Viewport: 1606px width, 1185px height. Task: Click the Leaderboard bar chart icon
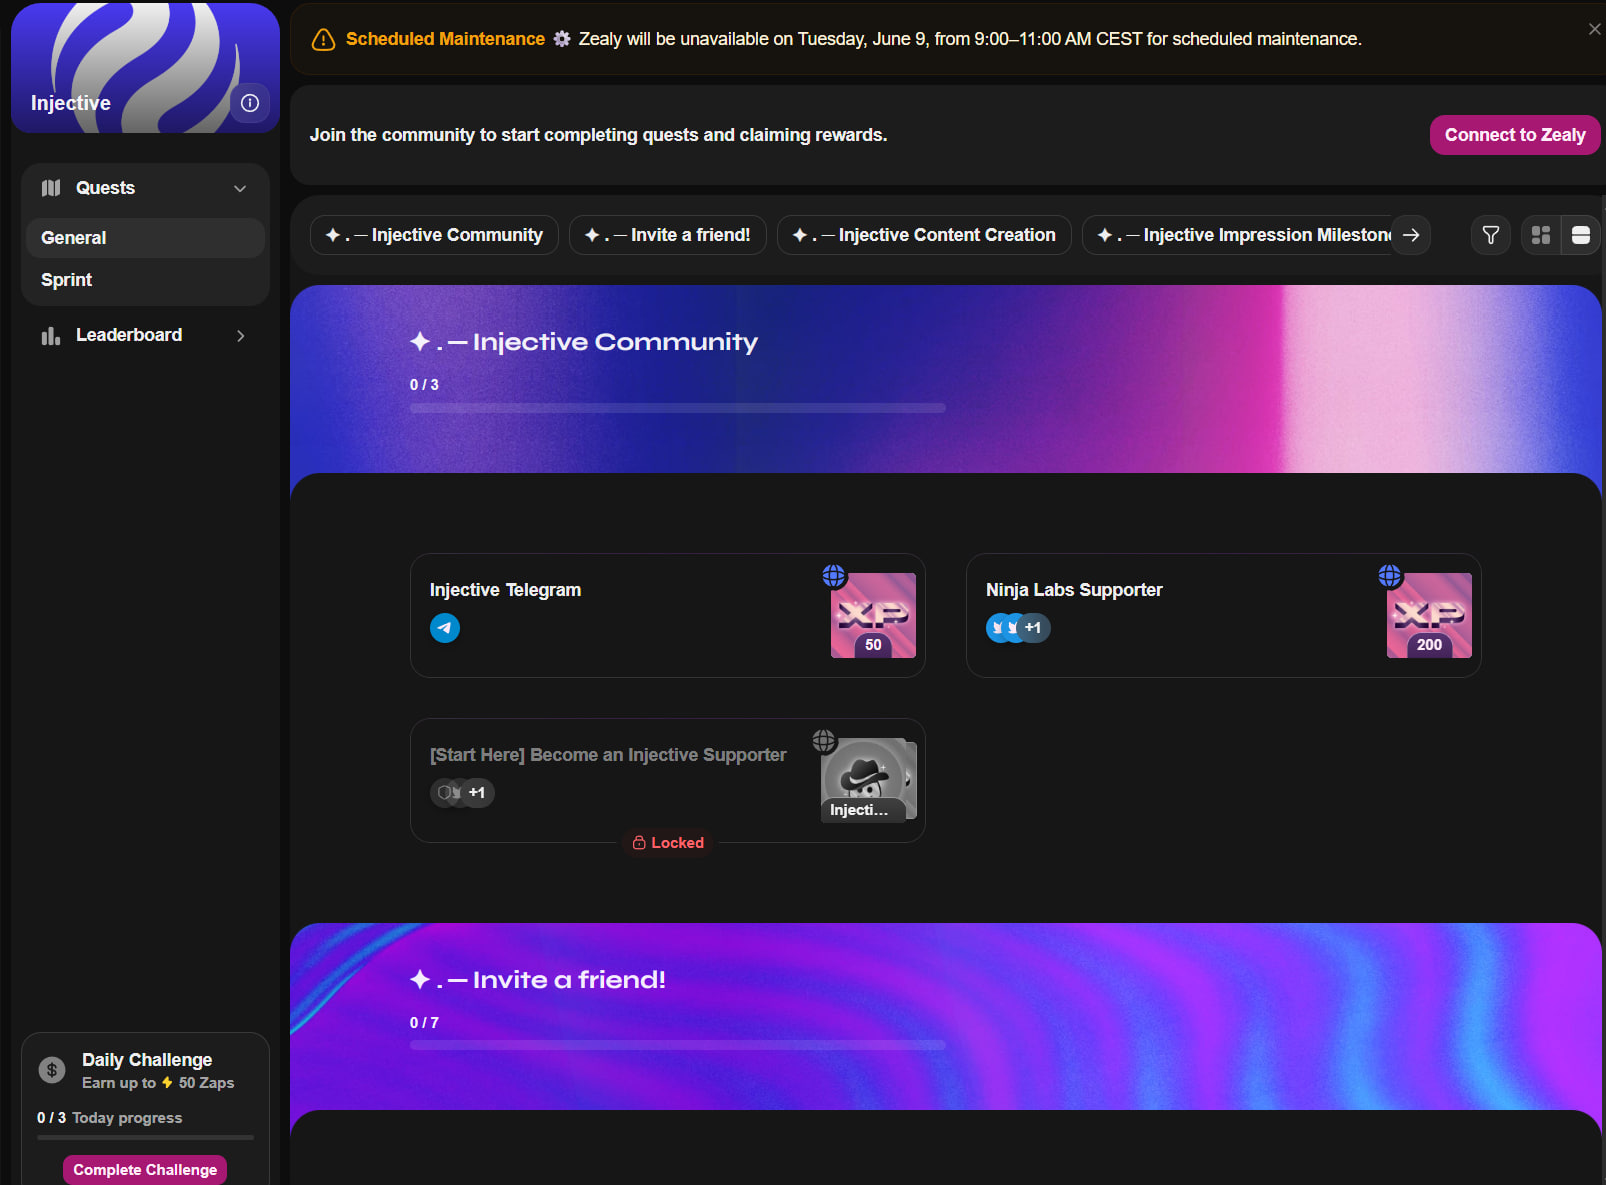[51, 336]
